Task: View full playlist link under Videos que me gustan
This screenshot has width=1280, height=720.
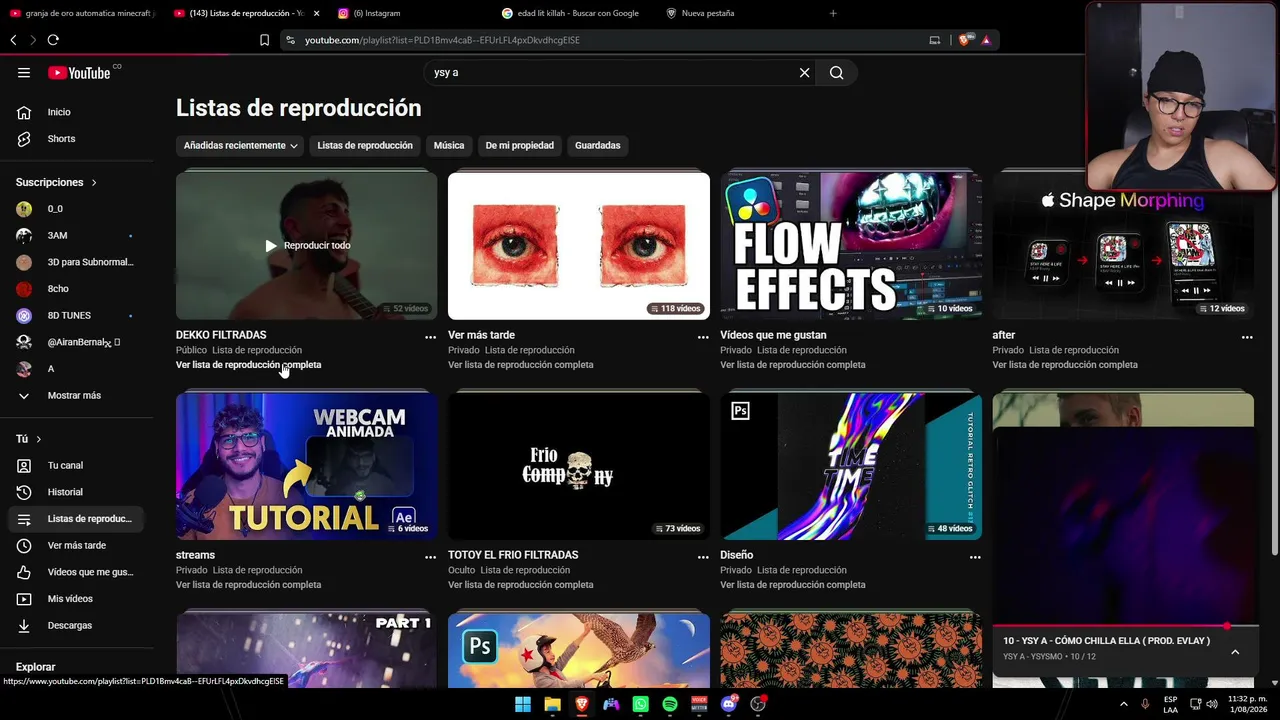Action: tap(793, 365)
